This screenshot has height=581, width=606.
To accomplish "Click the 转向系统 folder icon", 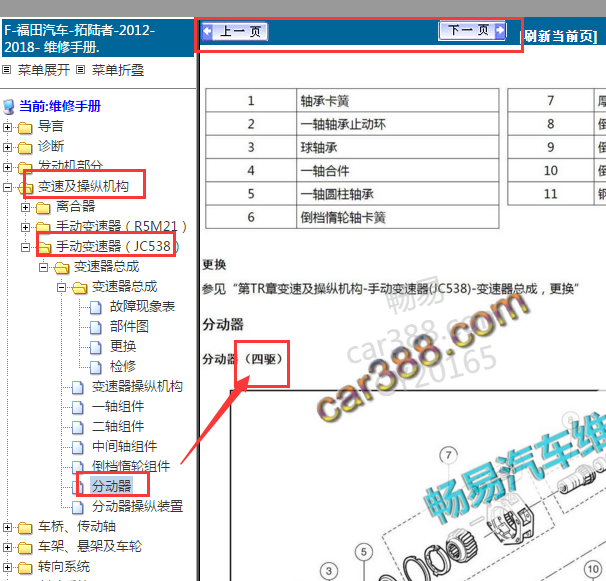I will tap(25, 567).
